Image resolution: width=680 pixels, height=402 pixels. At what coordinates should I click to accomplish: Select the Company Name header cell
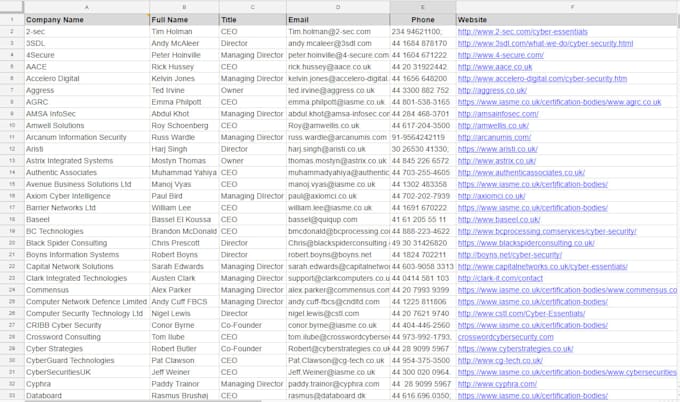[87, 20]
